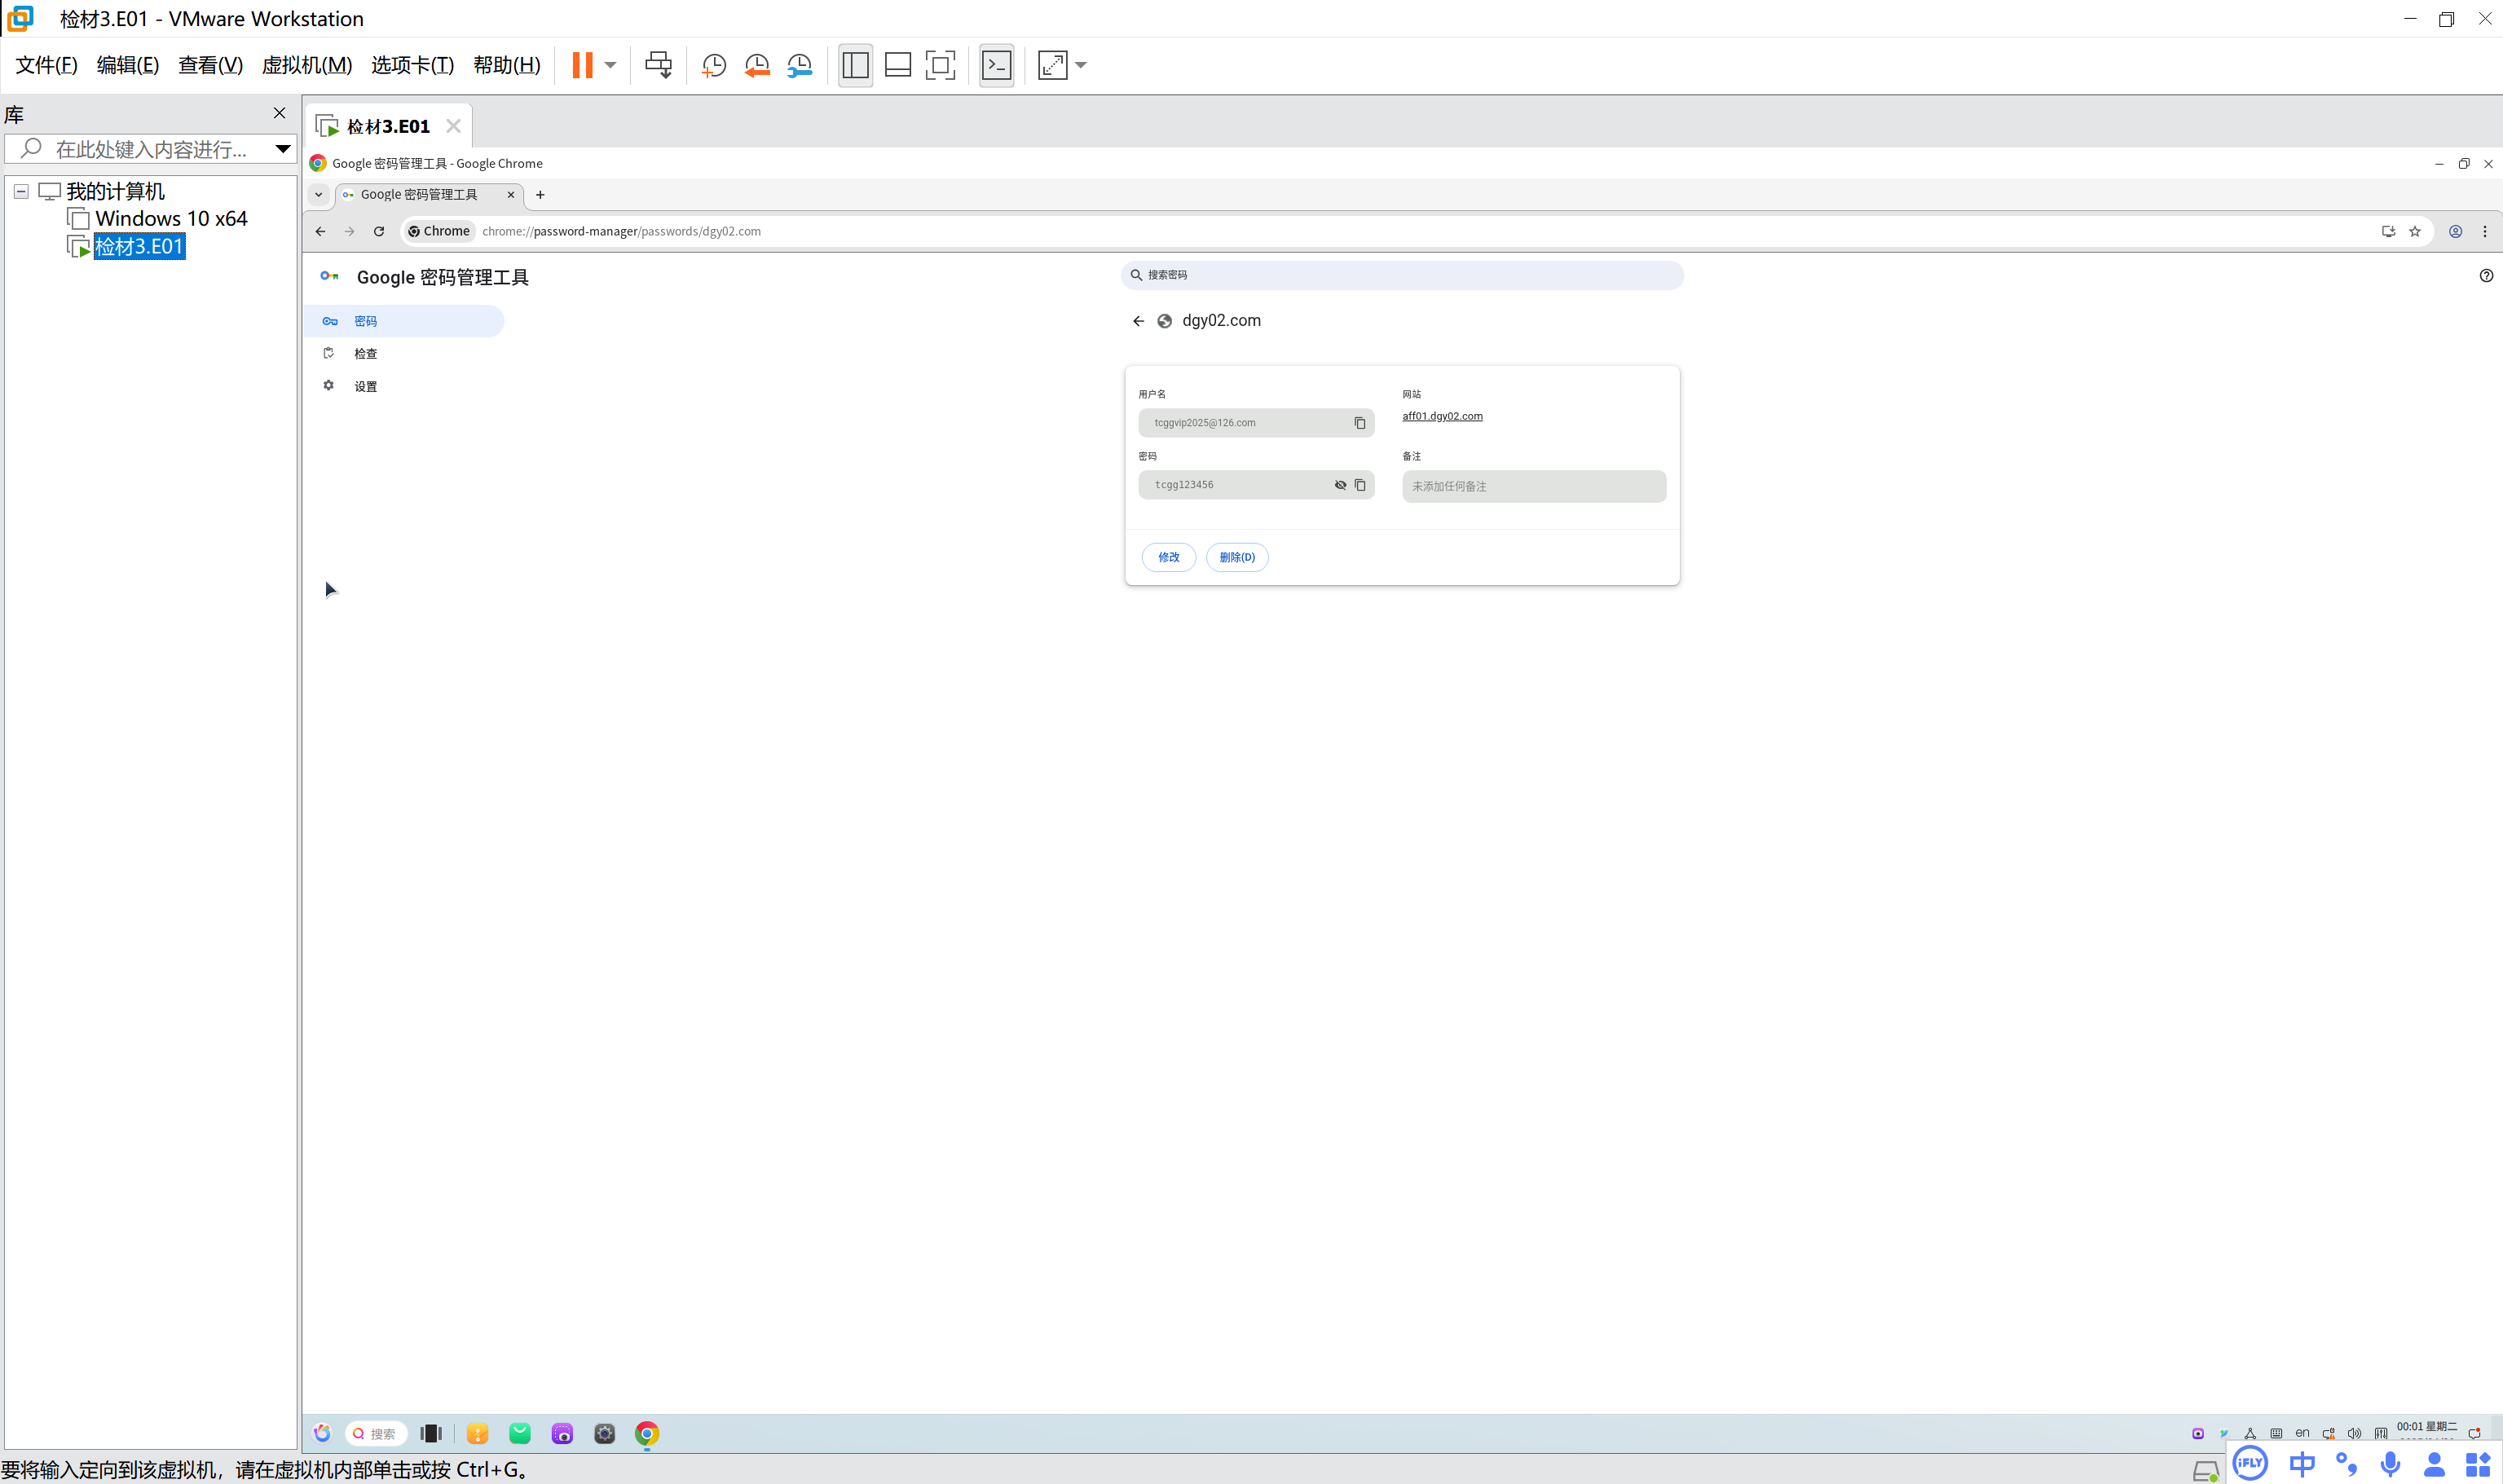Click the Chrome icon in guest taskbar
The image size is (2503, 1484).
(x=647, y=1433)
